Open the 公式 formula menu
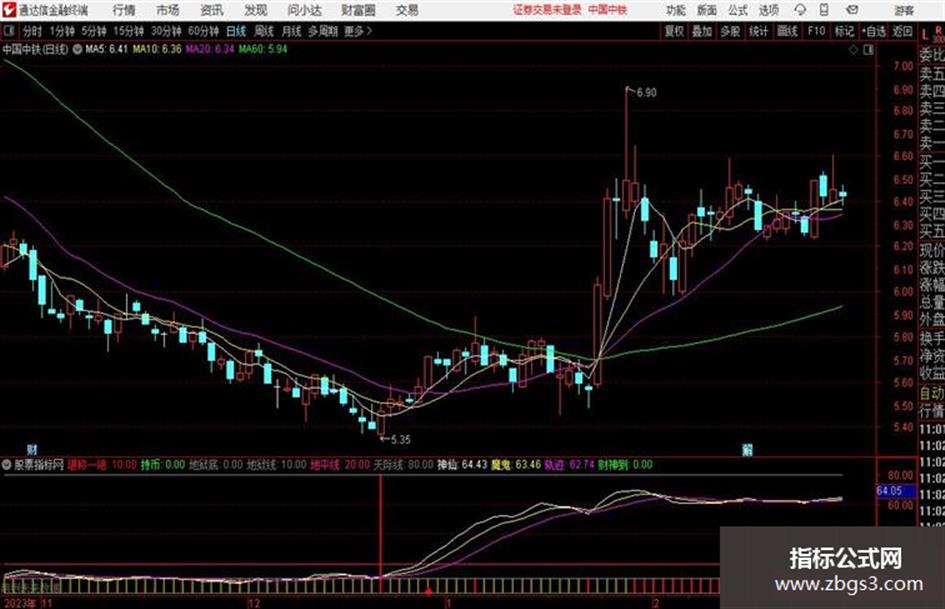The image size is (945, 609). pyautogui.click(x=738, y=10)
